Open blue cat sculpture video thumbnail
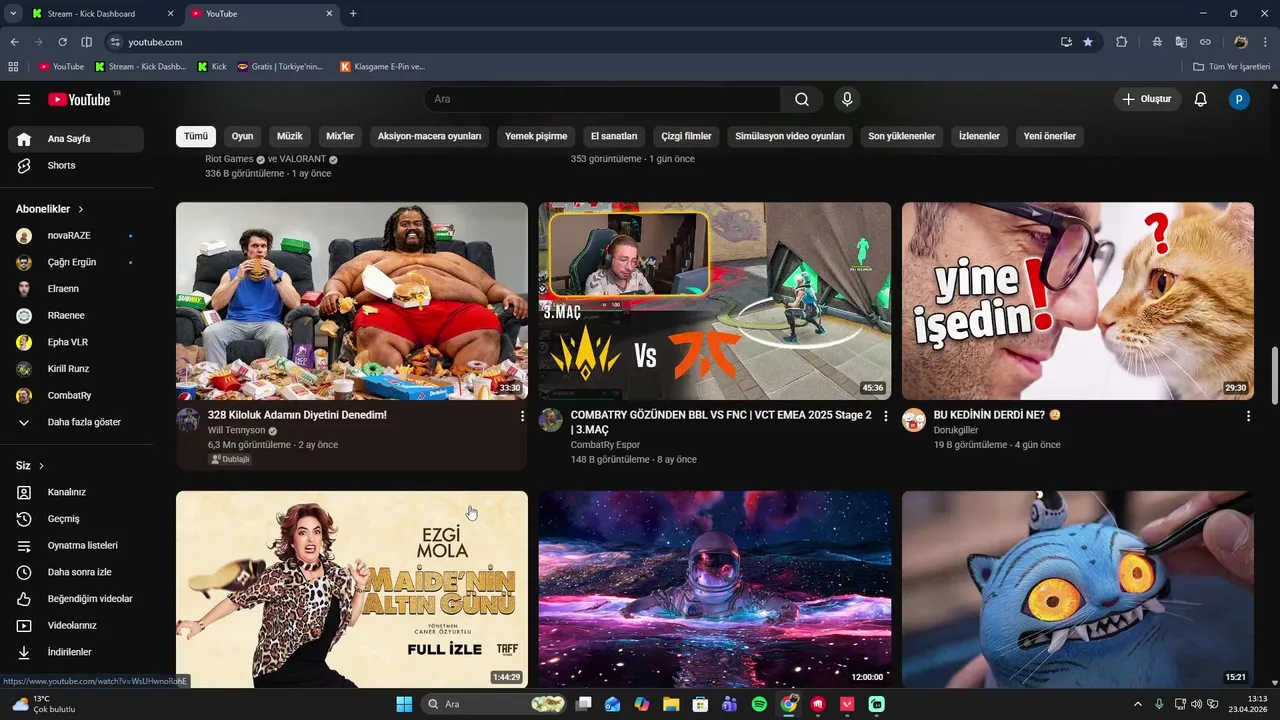Screen dimensions: 1280x720 1078,589
